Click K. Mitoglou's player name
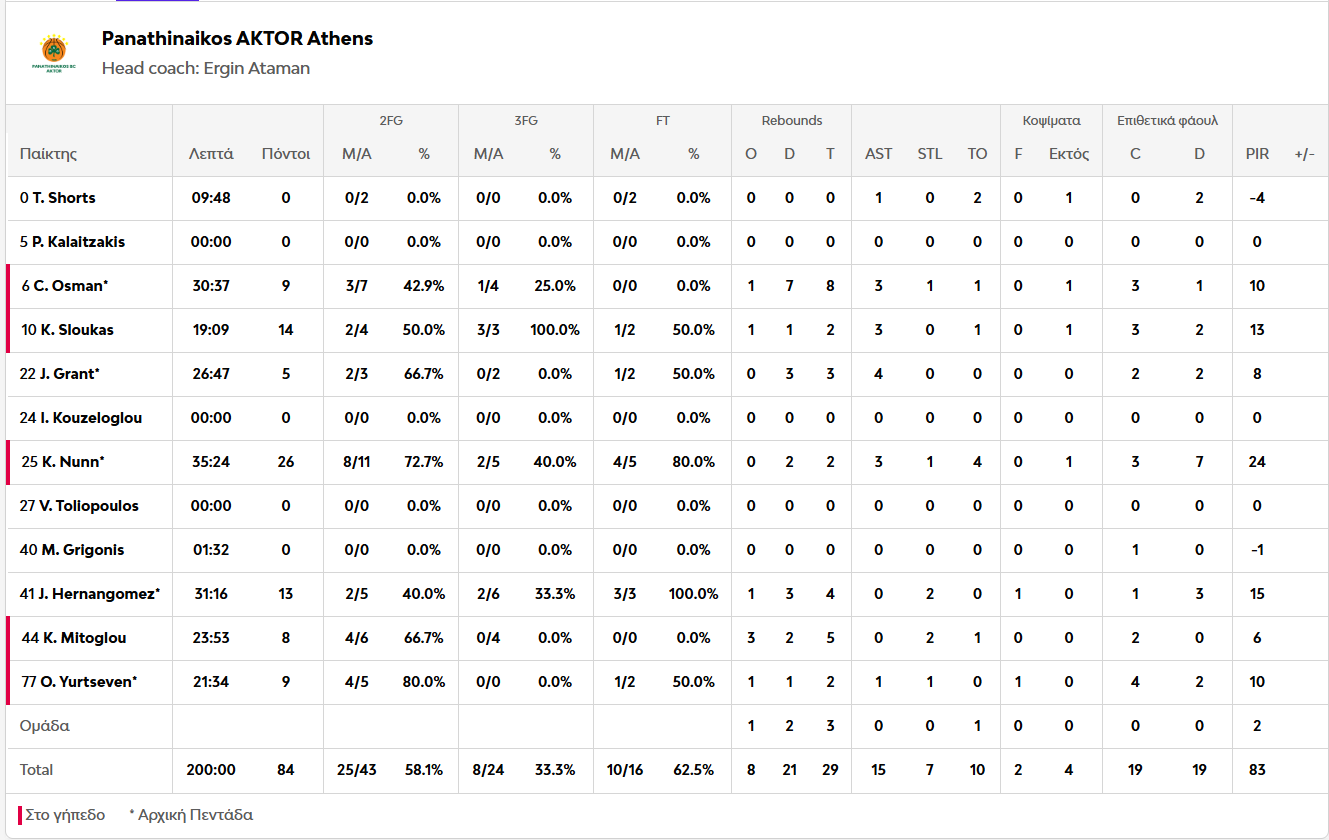 (82, 638)
